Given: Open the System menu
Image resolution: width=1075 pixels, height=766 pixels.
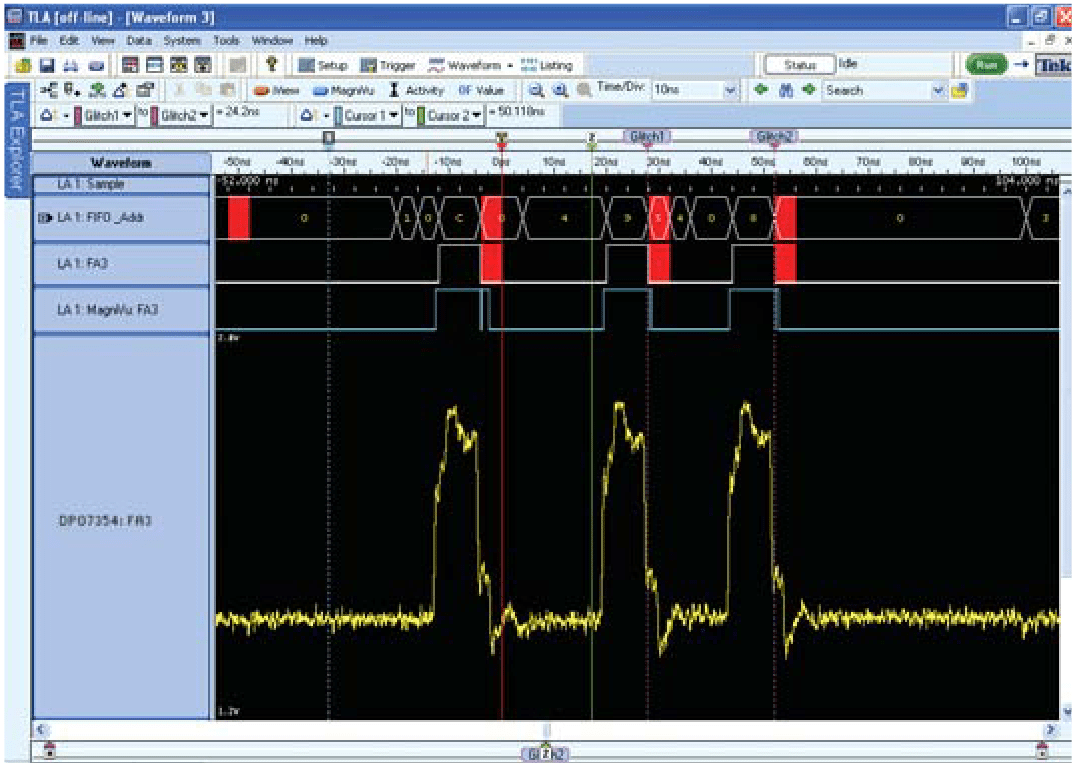Looking at the screenshot, I should (181, 40).
